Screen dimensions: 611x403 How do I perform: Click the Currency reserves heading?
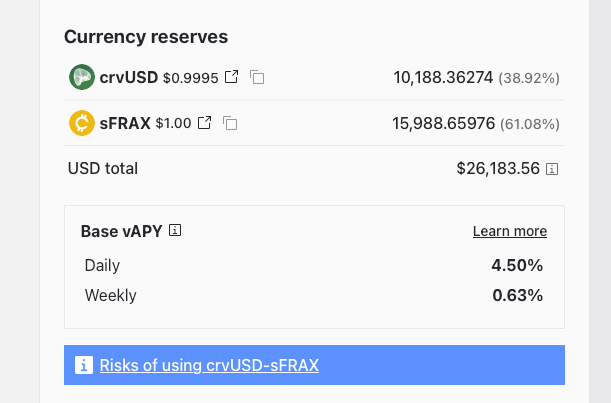point(146,37)
